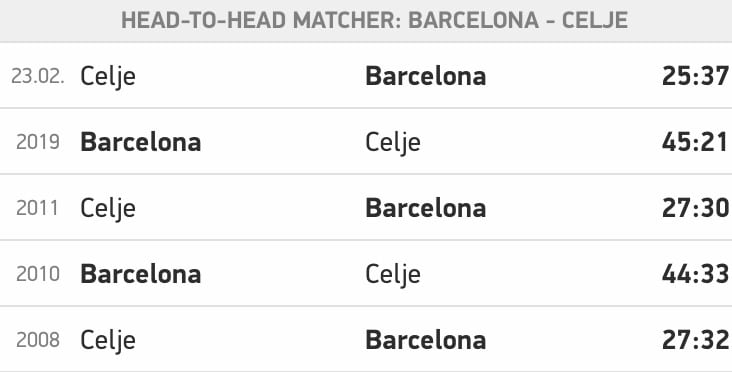The width and height of the screenshot is (732, 372).
Task: Open the 2019 match row
Action: click(366, 141)
